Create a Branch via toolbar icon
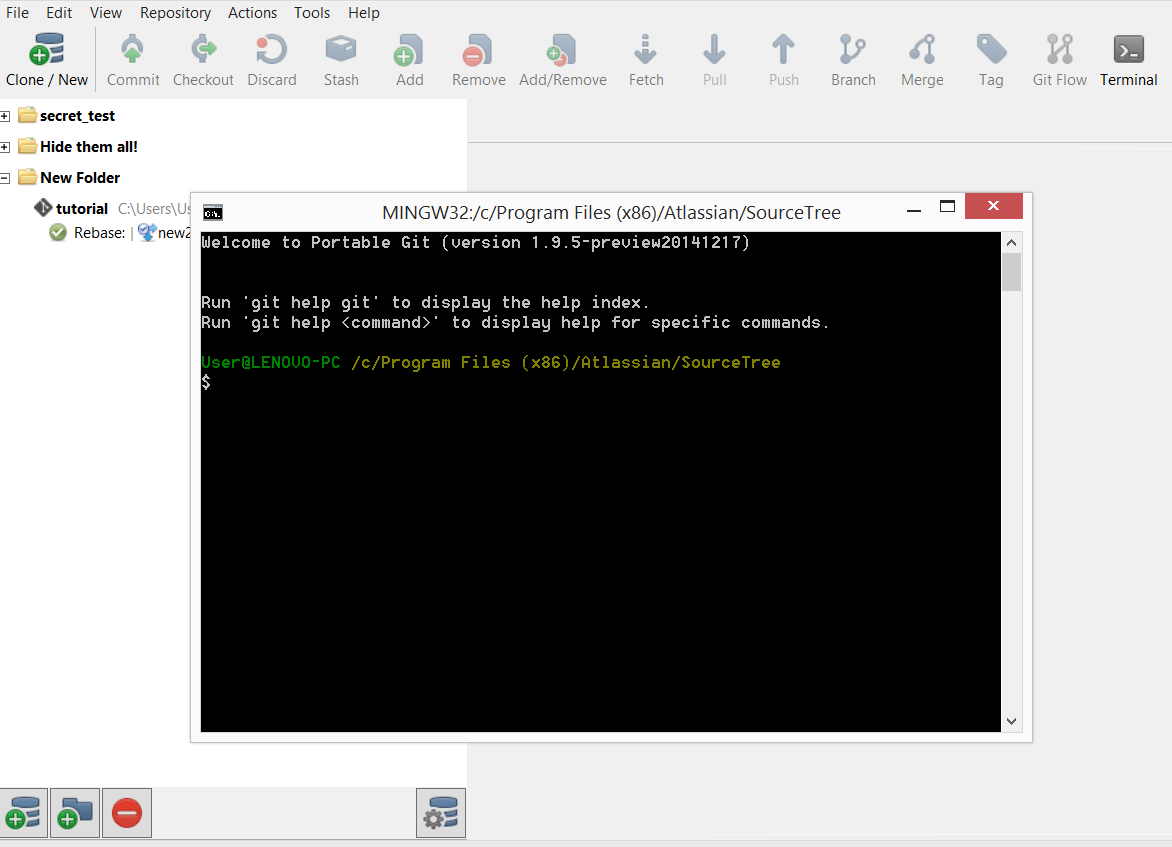The image size is (1172, 847). [x=853, y=50]
